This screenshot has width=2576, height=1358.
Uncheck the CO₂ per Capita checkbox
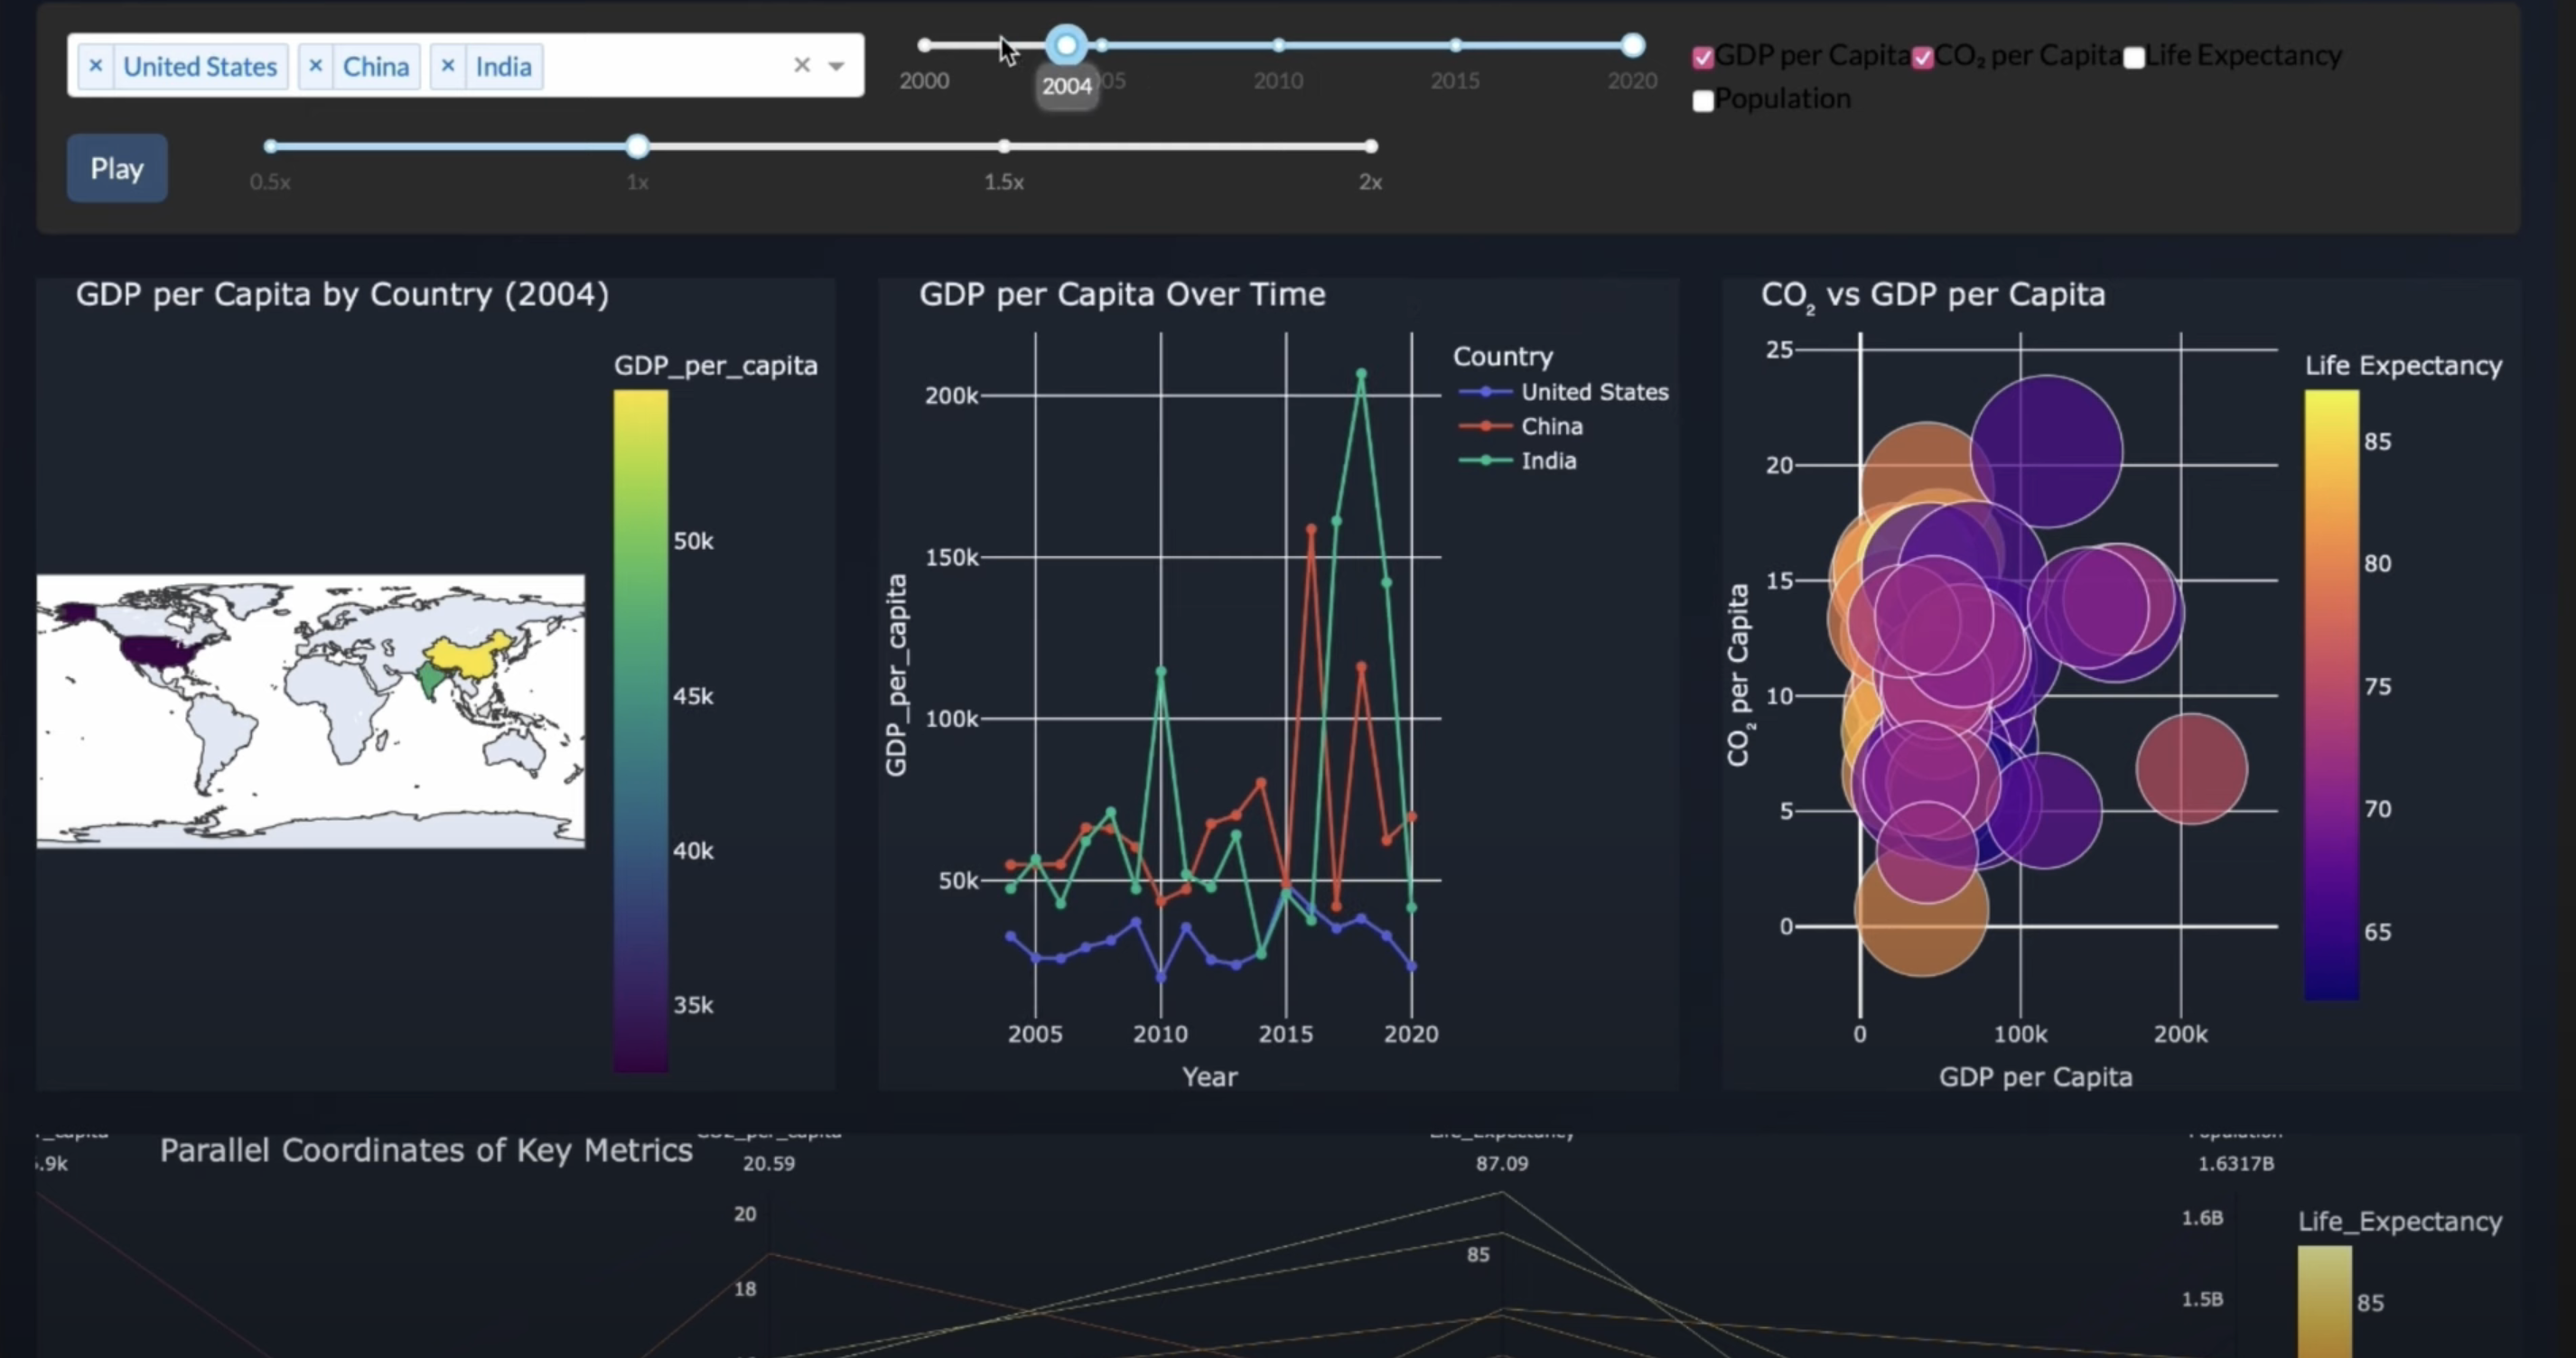(x=1922, y=58)
